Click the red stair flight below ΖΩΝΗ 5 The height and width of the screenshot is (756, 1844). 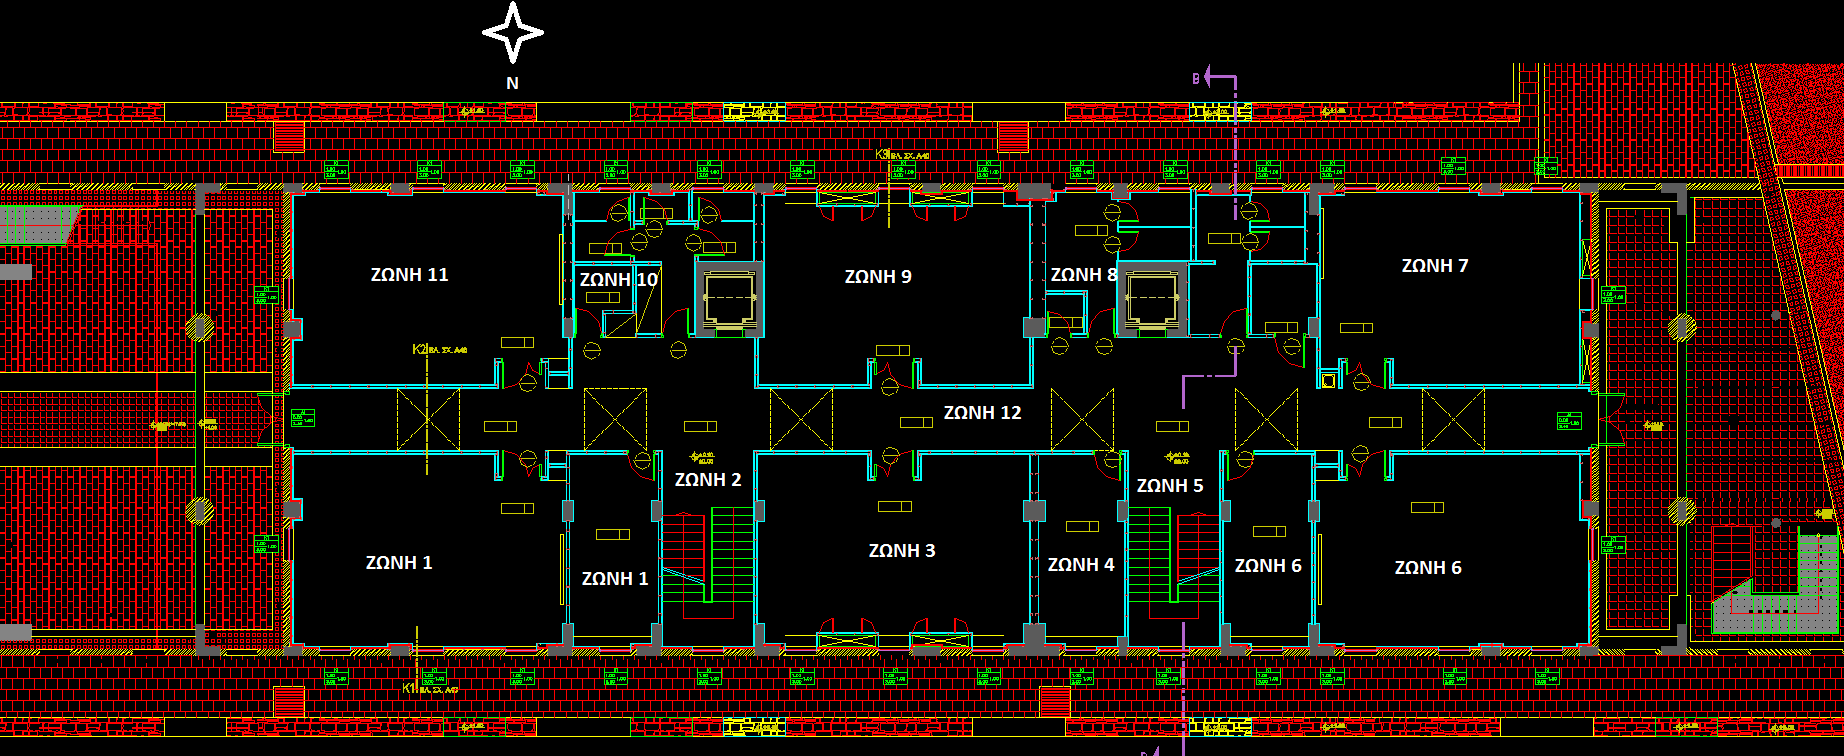point(1198,549)
